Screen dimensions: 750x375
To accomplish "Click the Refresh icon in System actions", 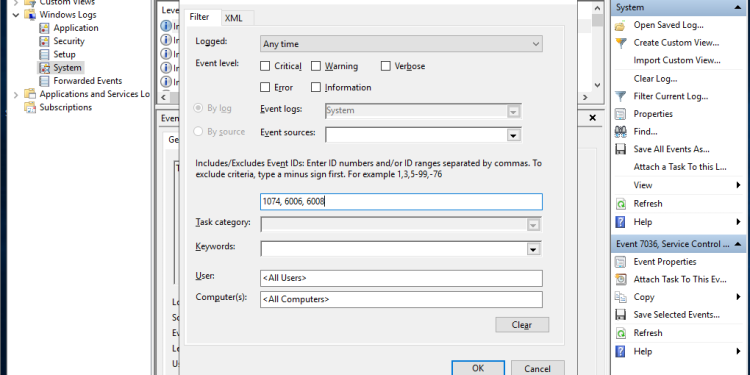I will pos(620,204).
